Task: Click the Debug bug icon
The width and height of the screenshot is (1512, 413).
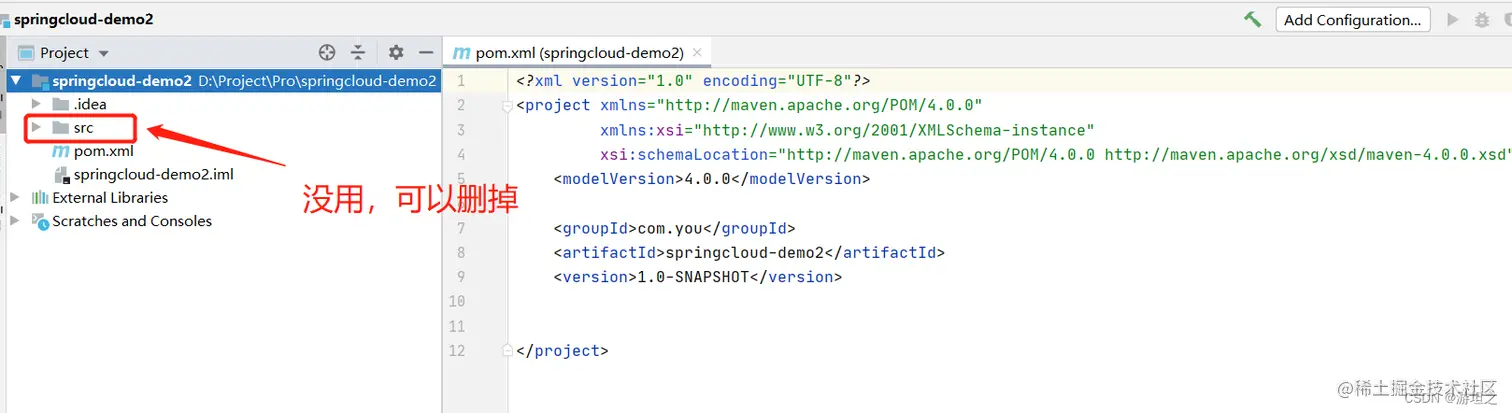Action: click(x=1482, y=20)
